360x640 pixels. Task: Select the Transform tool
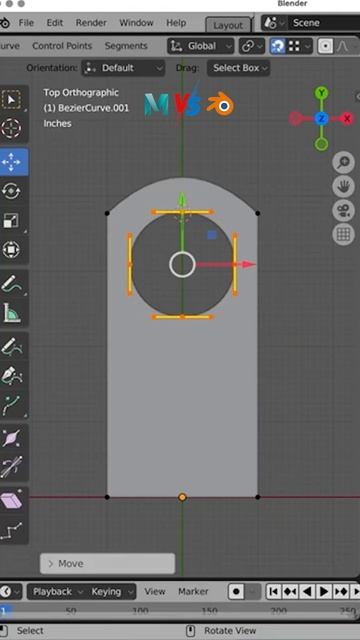[11, 249]
